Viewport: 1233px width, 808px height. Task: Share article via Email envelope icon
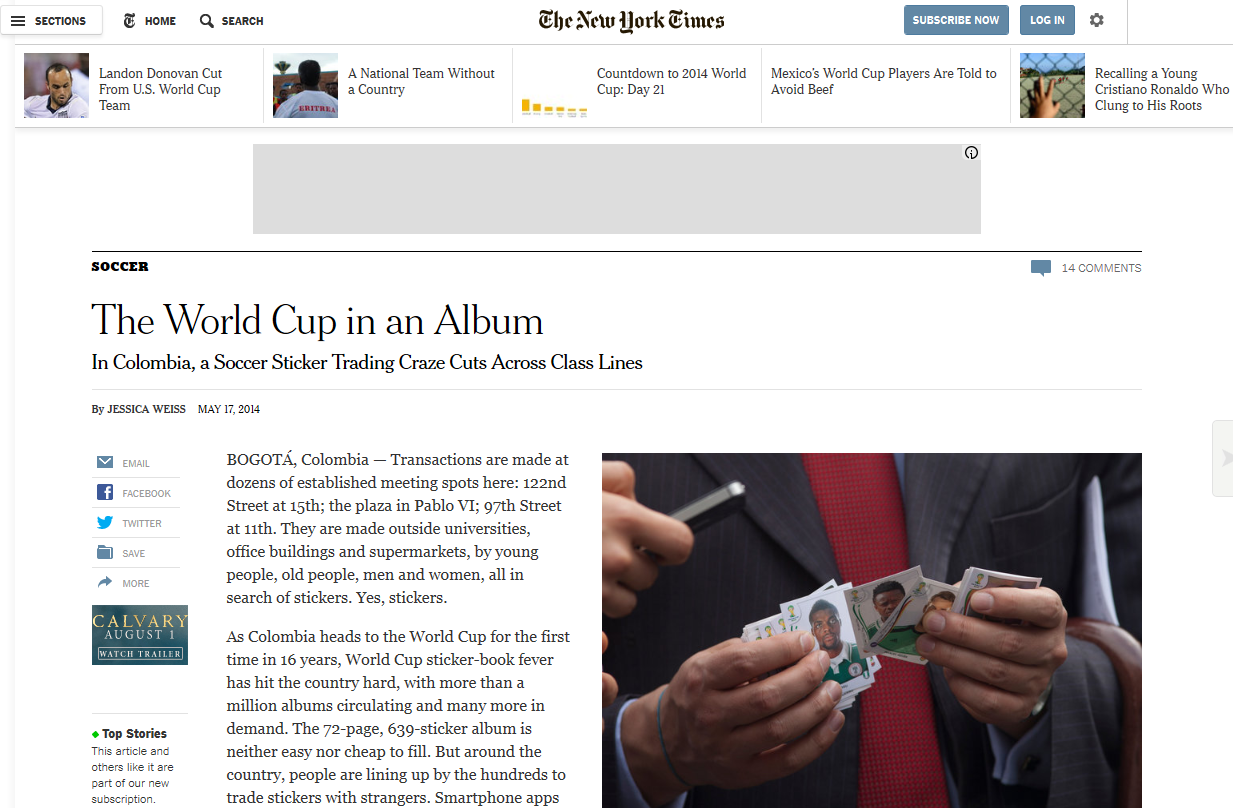coord(105,462)
